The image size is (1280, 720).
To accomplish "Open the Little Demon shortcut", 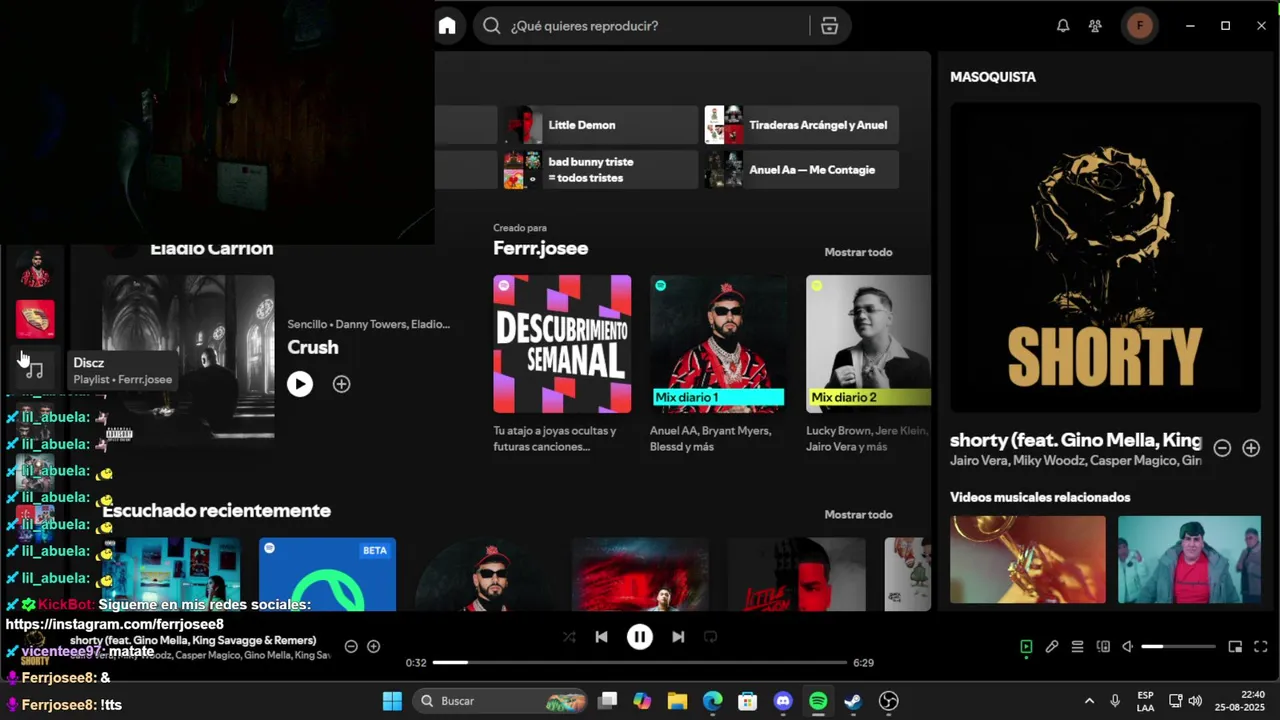I will pyautogui.click(x=598, y=125).
